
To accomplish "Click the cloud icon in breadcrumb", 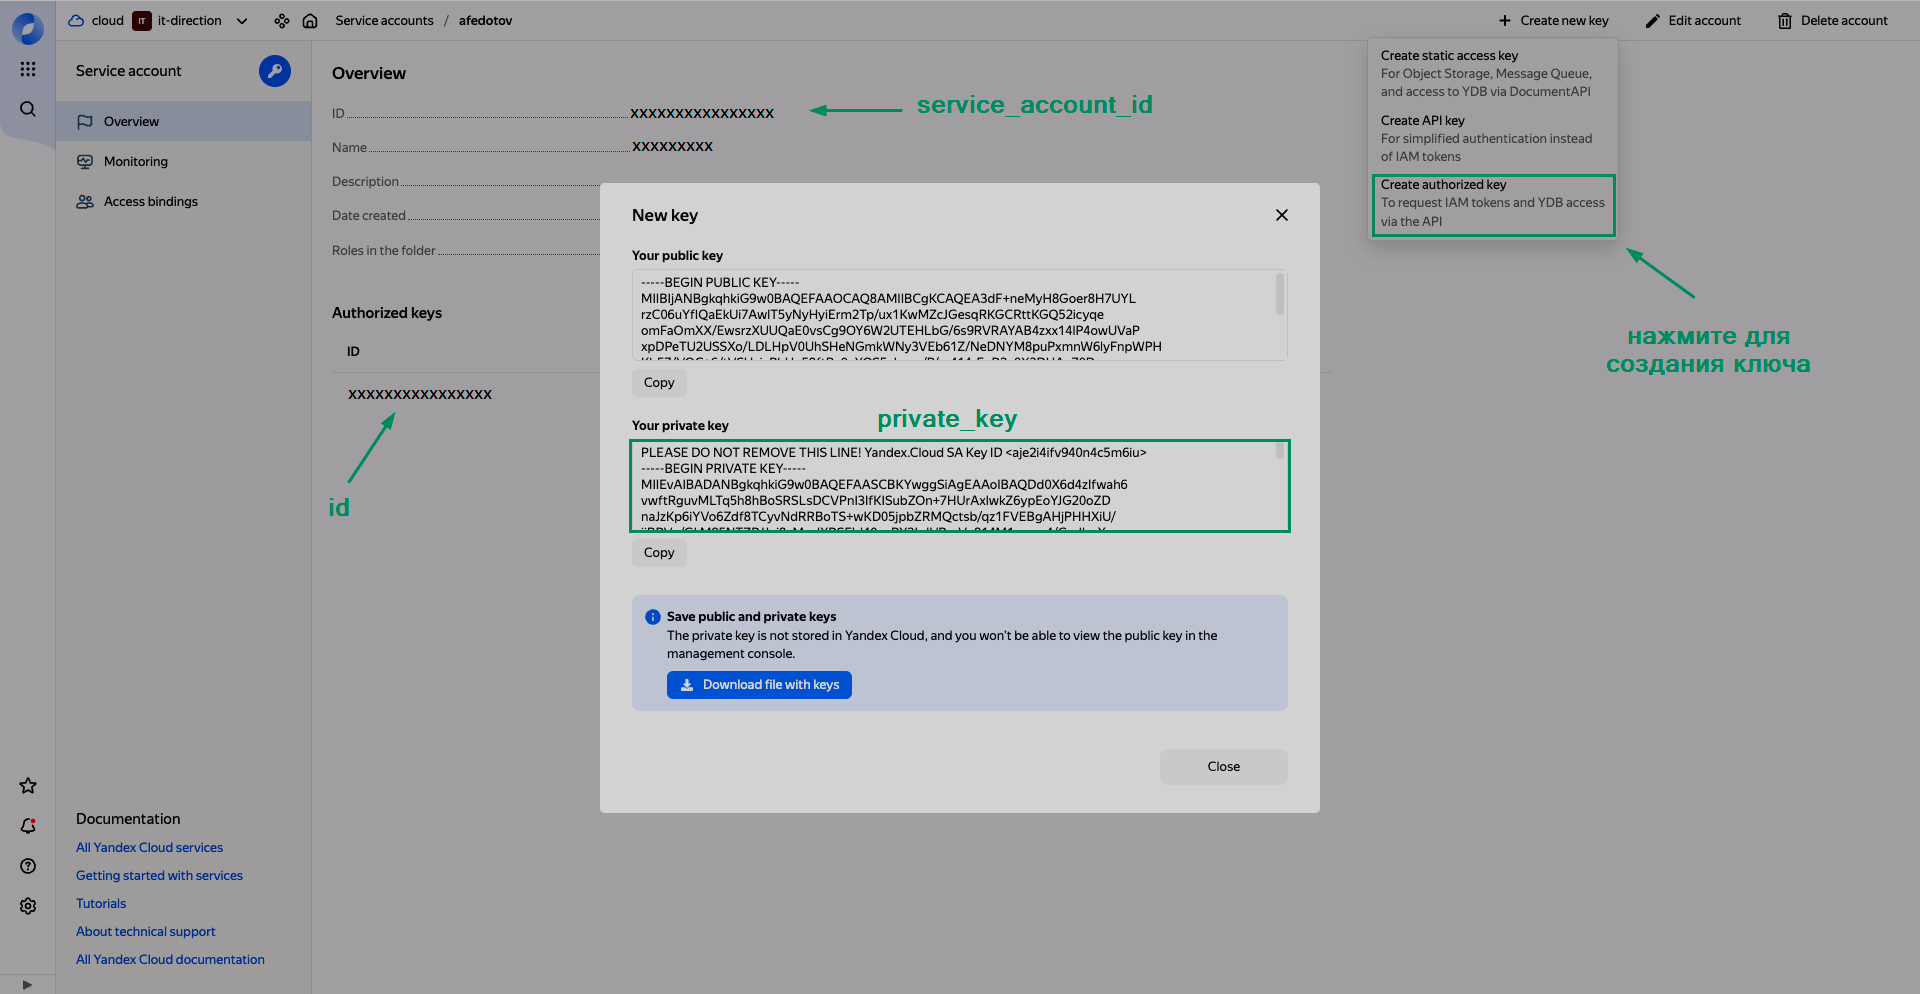I will [x=76, y=20].
